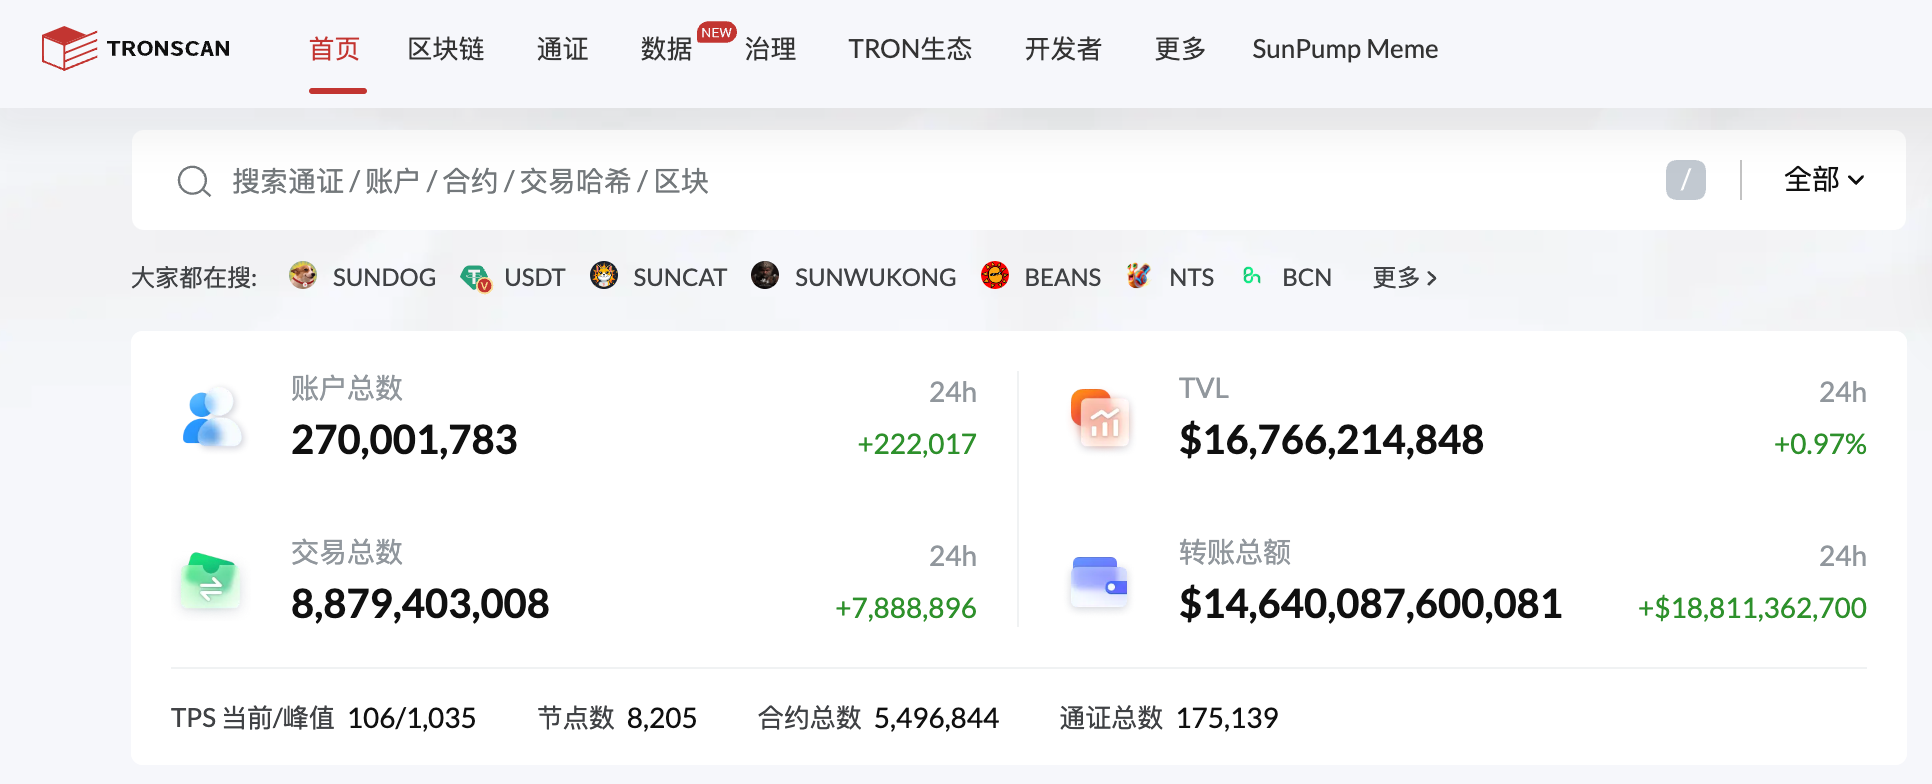
Task: Click the TVL chart icon
Action: click(1100, 418)
